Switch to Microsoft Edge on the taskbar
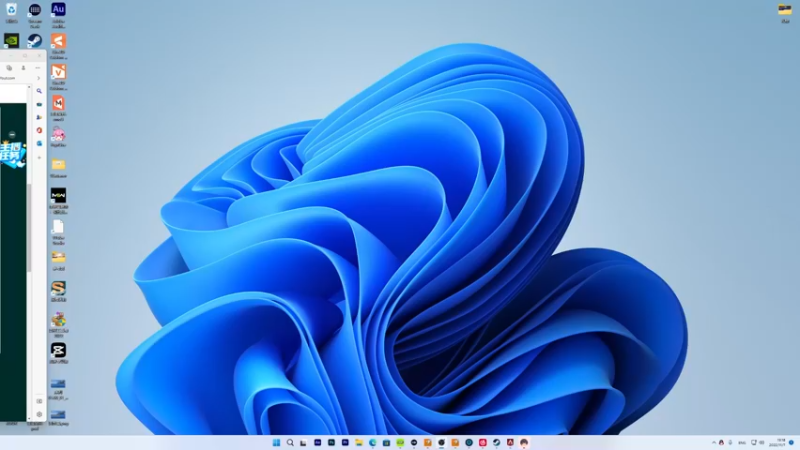This screenshot has height=450, width=800. click(x=372, y=442)
